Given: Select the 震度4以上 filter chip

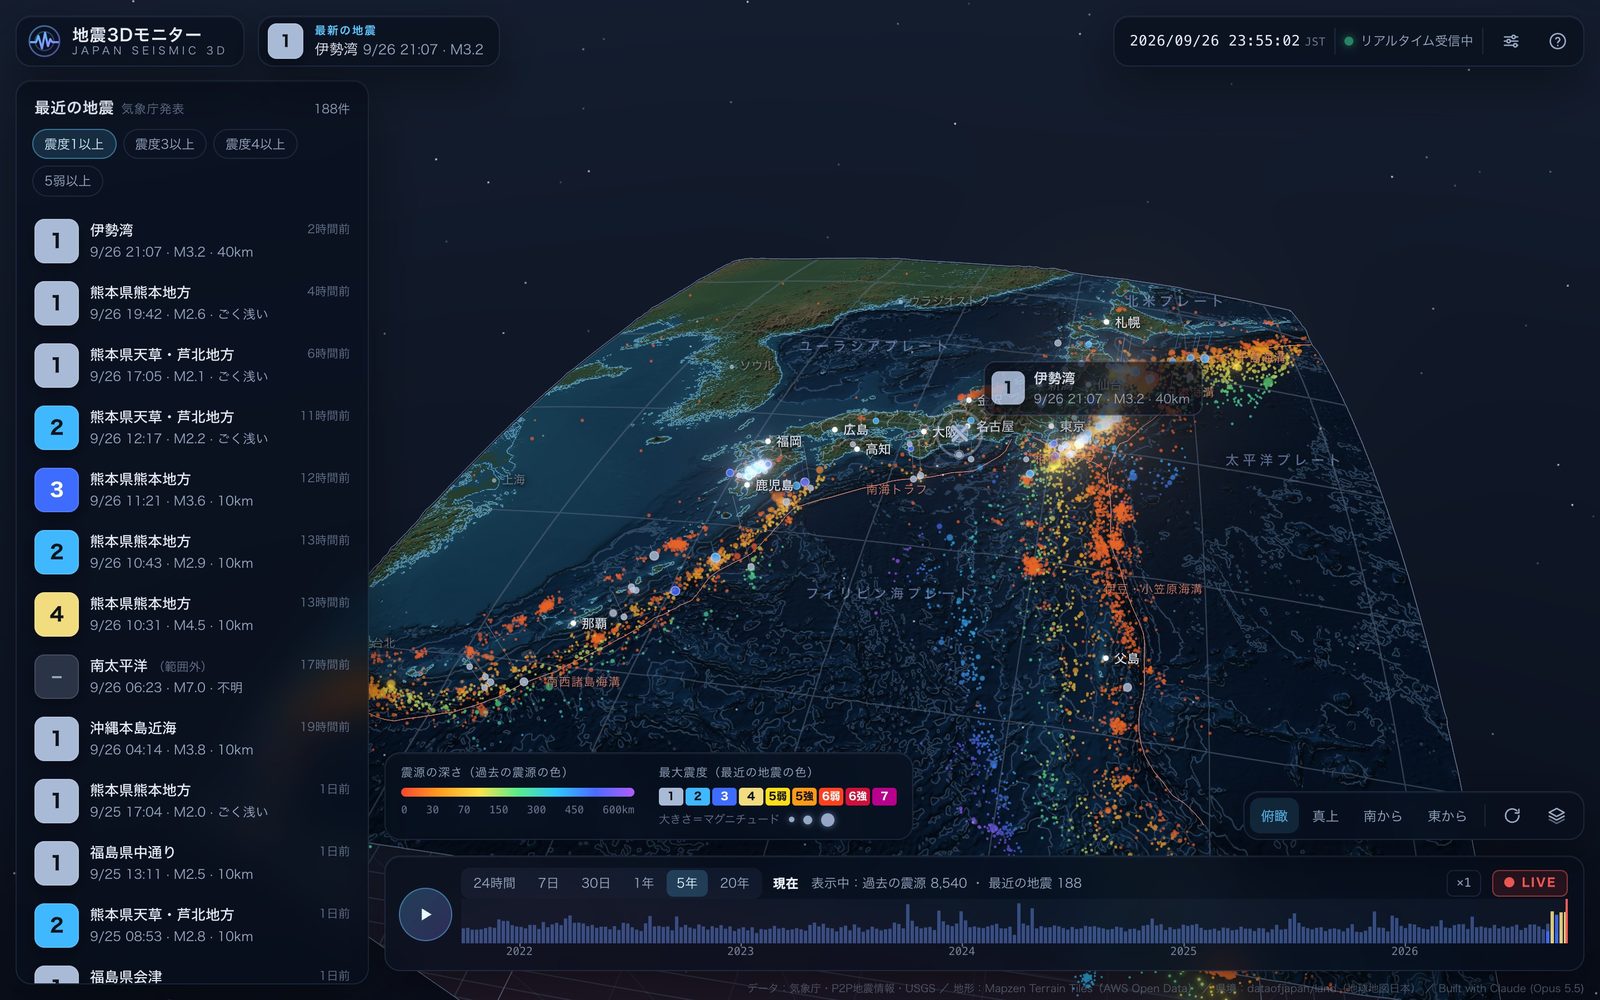Looking at the screenshot, I should pyautogui.click(x=255, y=144).
